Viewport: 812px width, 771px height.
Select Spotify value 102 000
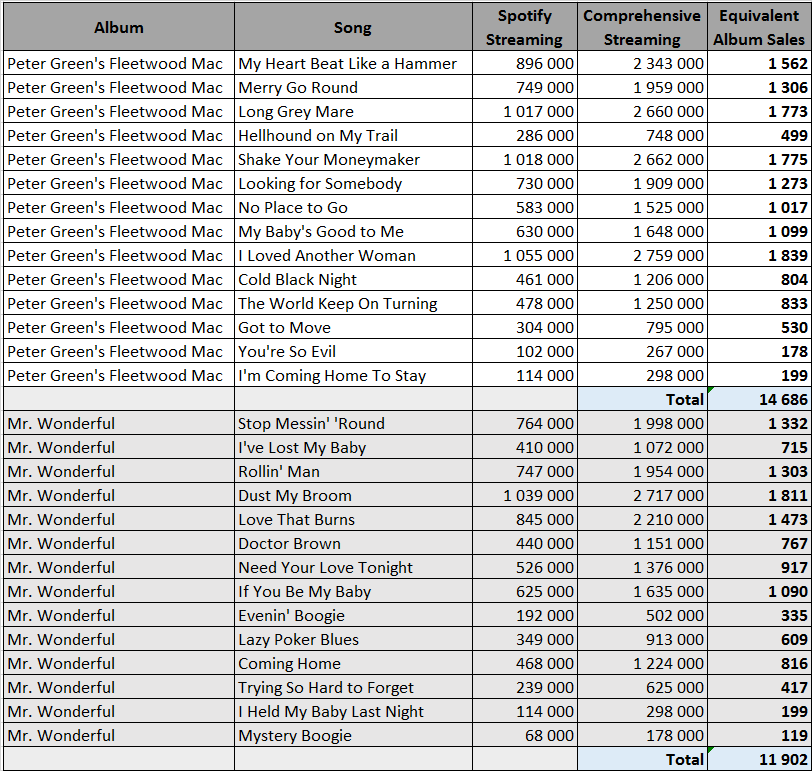tap(525, 351)
